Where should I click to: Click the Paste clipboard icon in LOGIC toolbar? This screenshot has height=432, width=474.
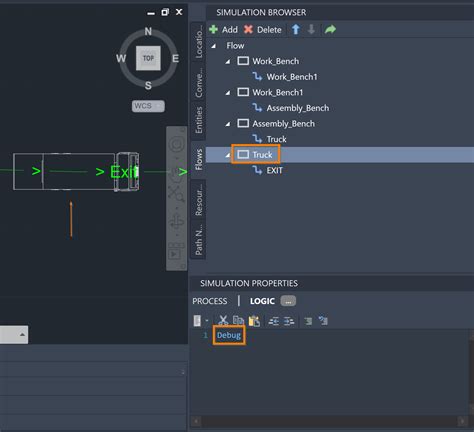254,321
